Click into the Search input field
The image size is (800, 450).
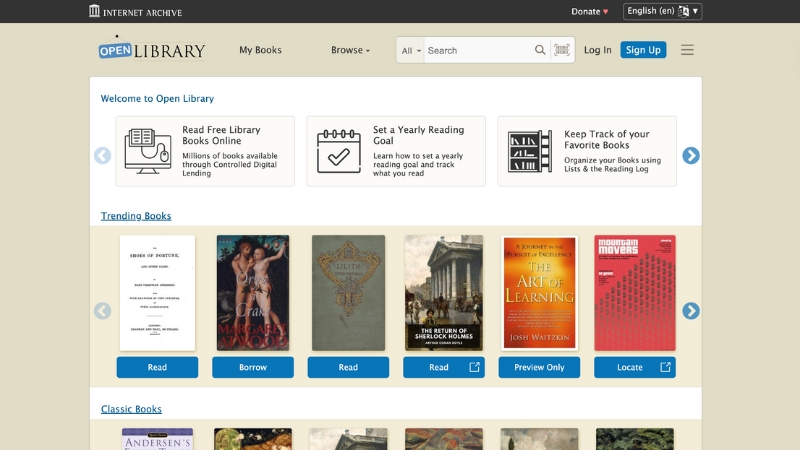(x=479, y=51)
